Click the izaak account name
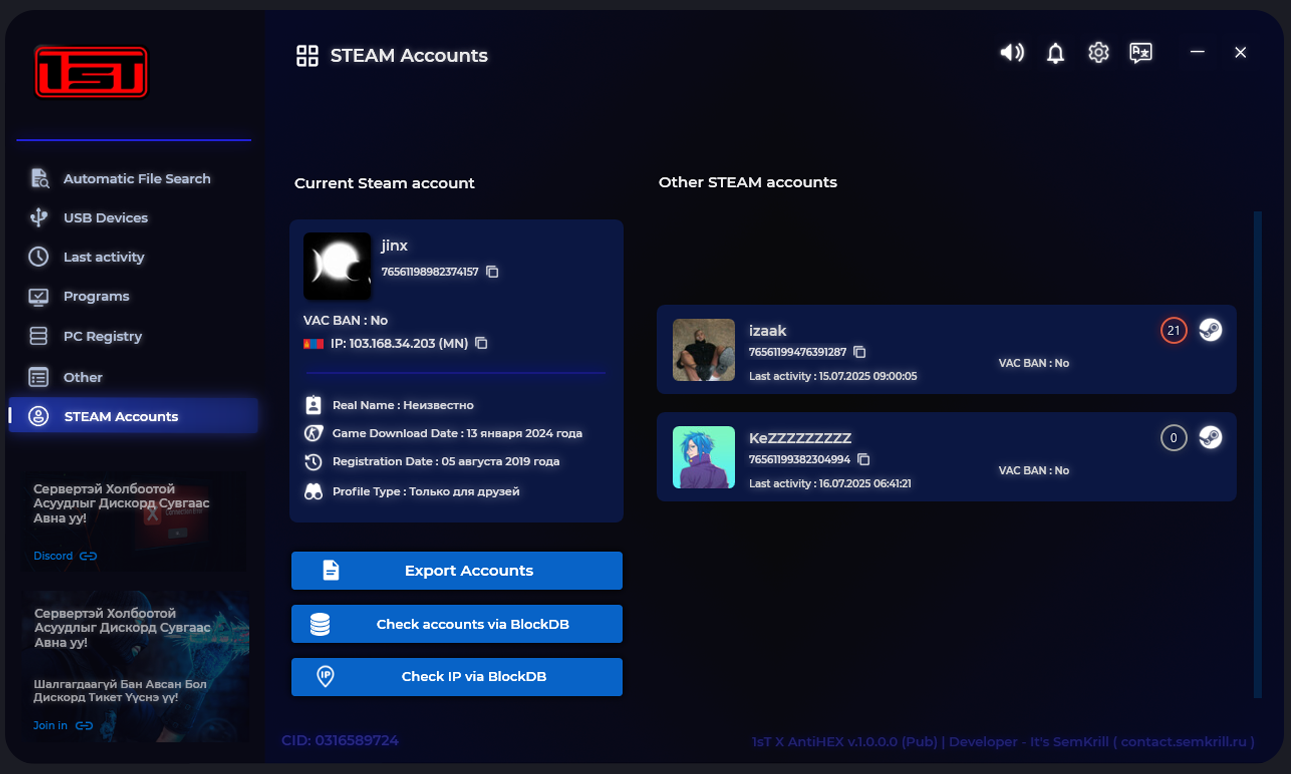 click(768, 330)
